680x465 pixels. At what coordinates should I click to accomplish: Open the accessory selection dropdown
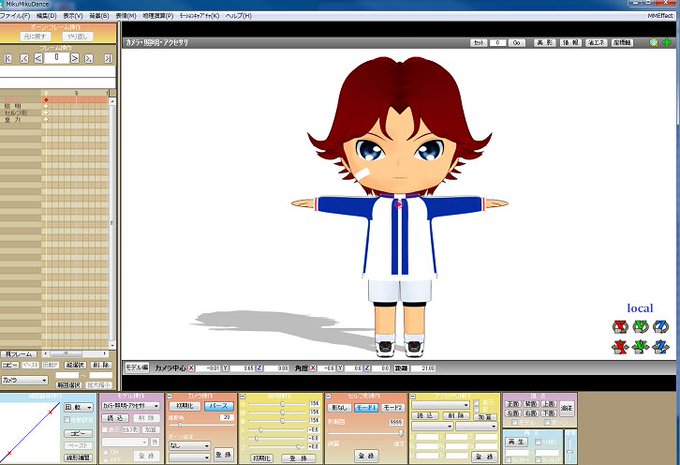[440, 405]
